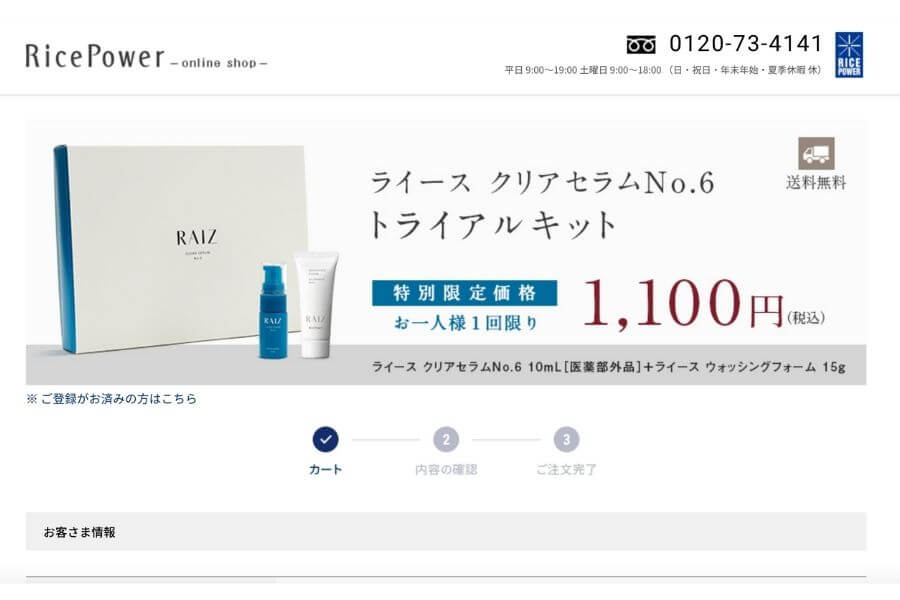Click the 特別限定価格 blue banner
This screenshot has width=900, height=600.
[x=464, y=293]
